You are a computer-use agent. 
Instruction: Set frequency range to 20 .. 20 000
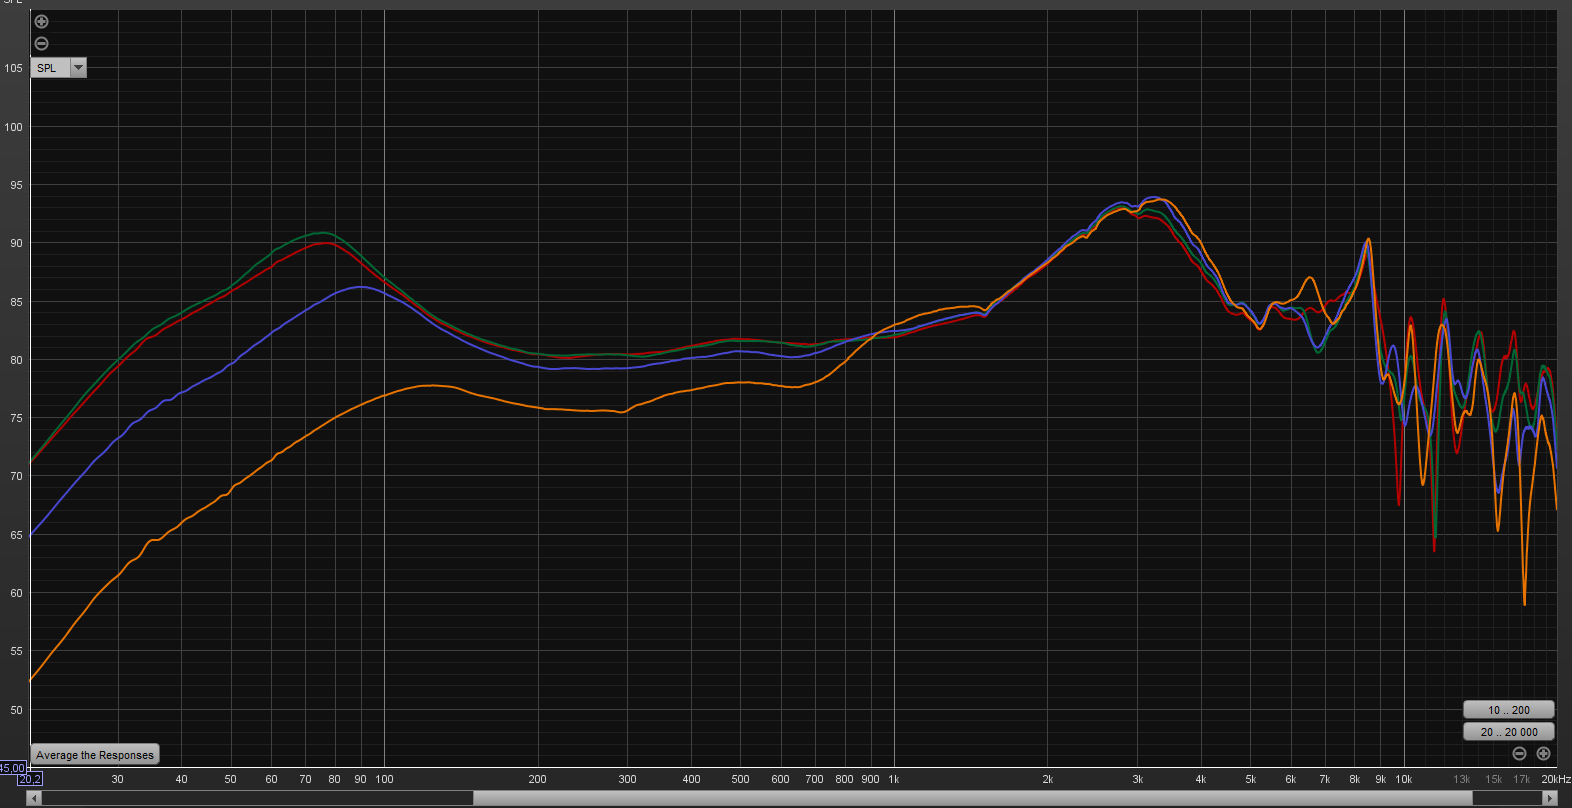tap(1508, 732)
